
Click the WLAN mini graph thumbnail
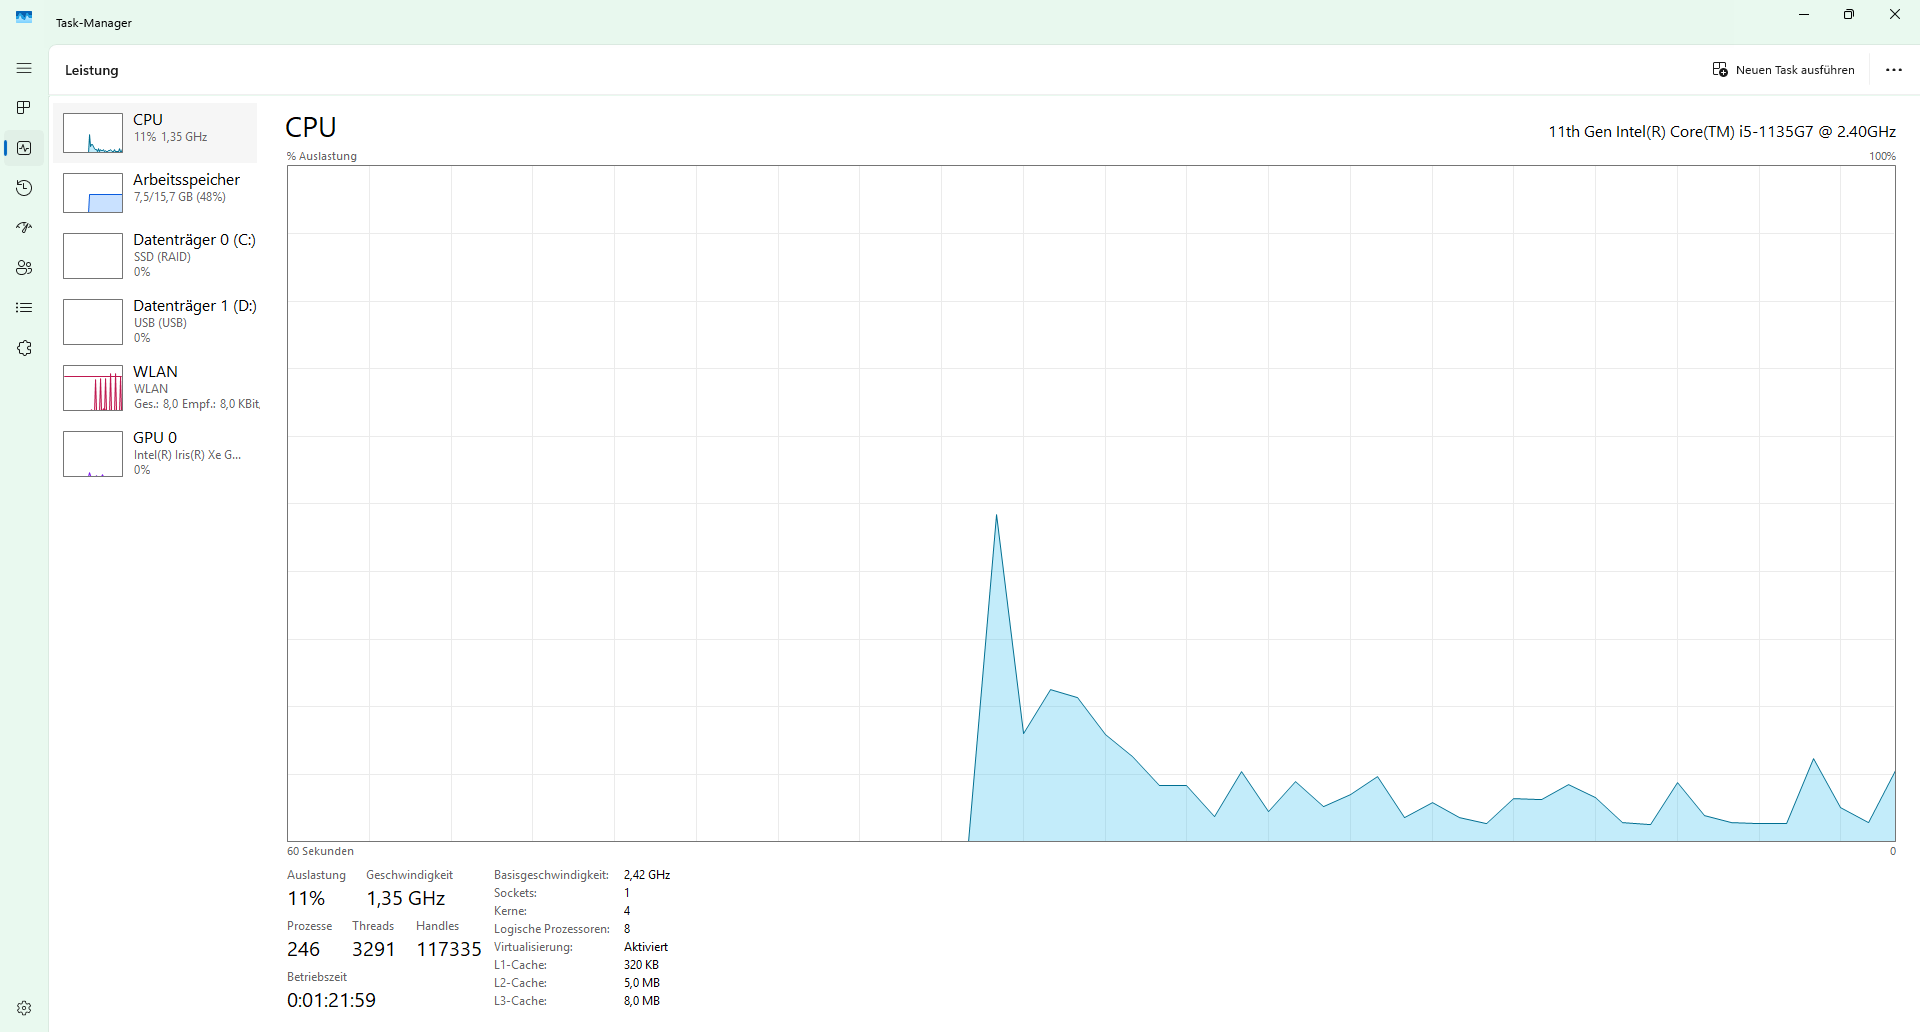click(93, 388)
